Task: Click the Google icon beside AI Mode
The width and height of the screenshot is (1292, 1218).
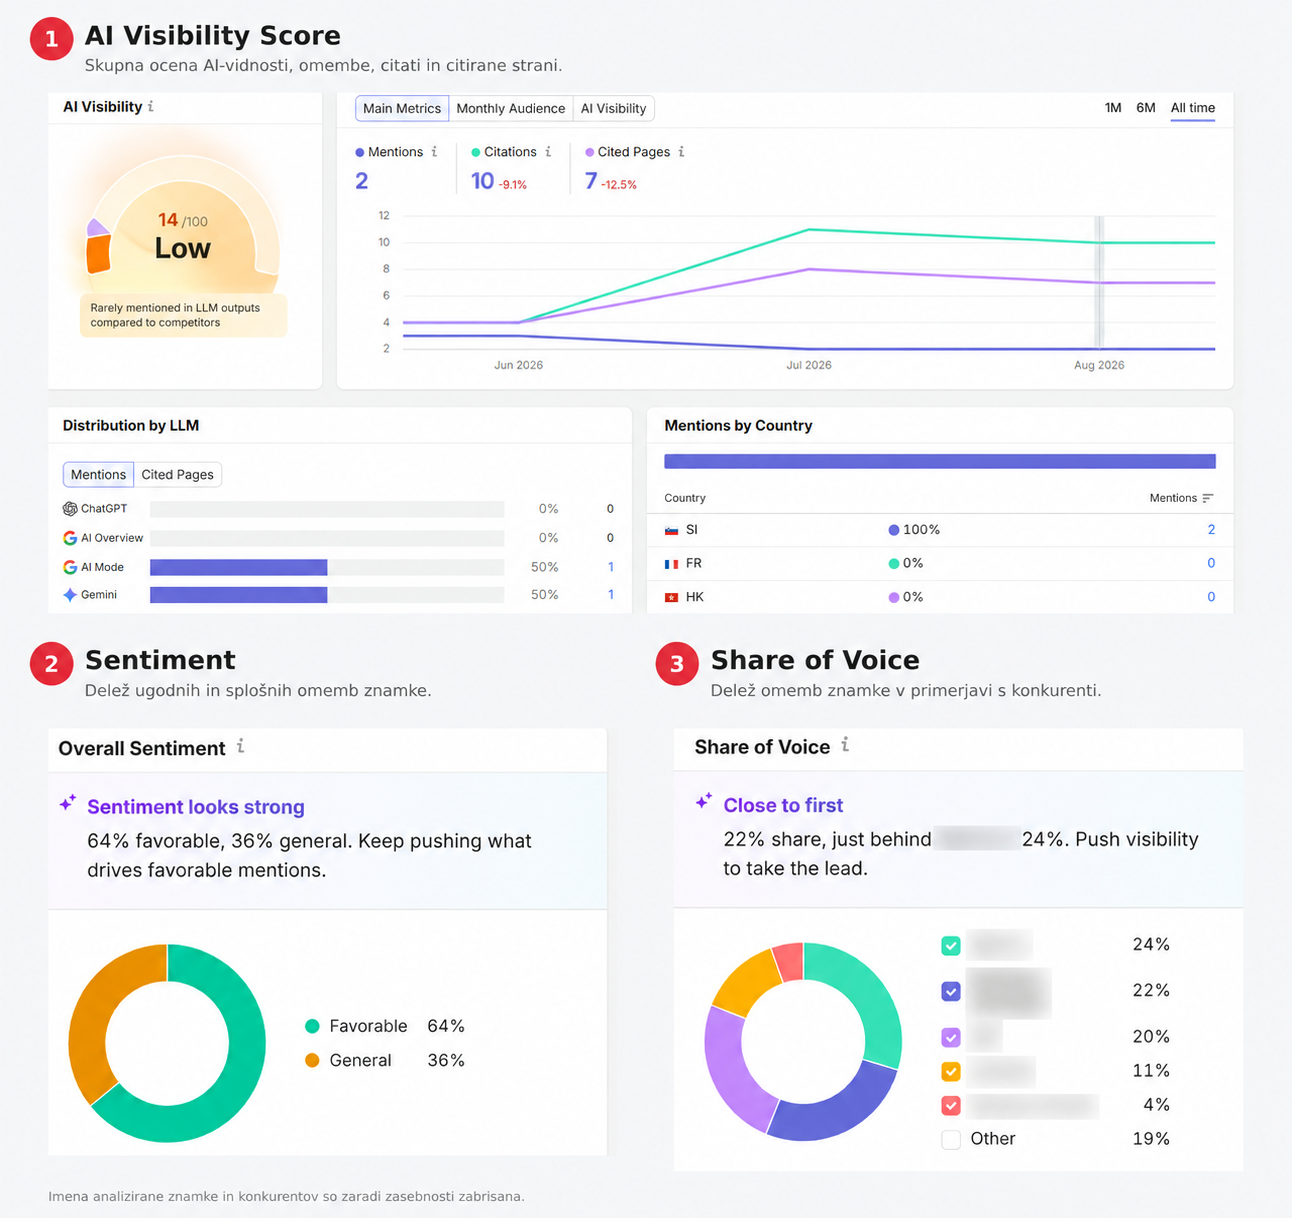Action: [x=70, y=567]
